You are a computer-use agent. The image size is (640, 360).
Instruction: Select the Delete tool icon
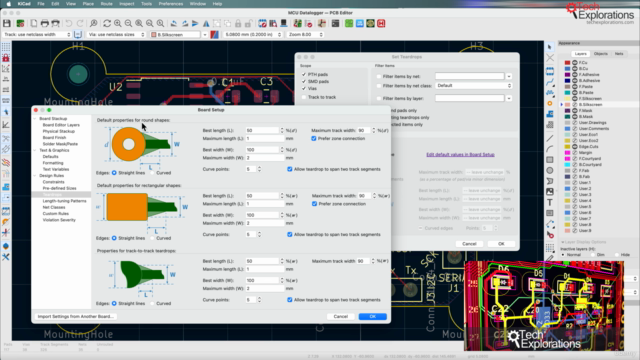coord(550,235)
